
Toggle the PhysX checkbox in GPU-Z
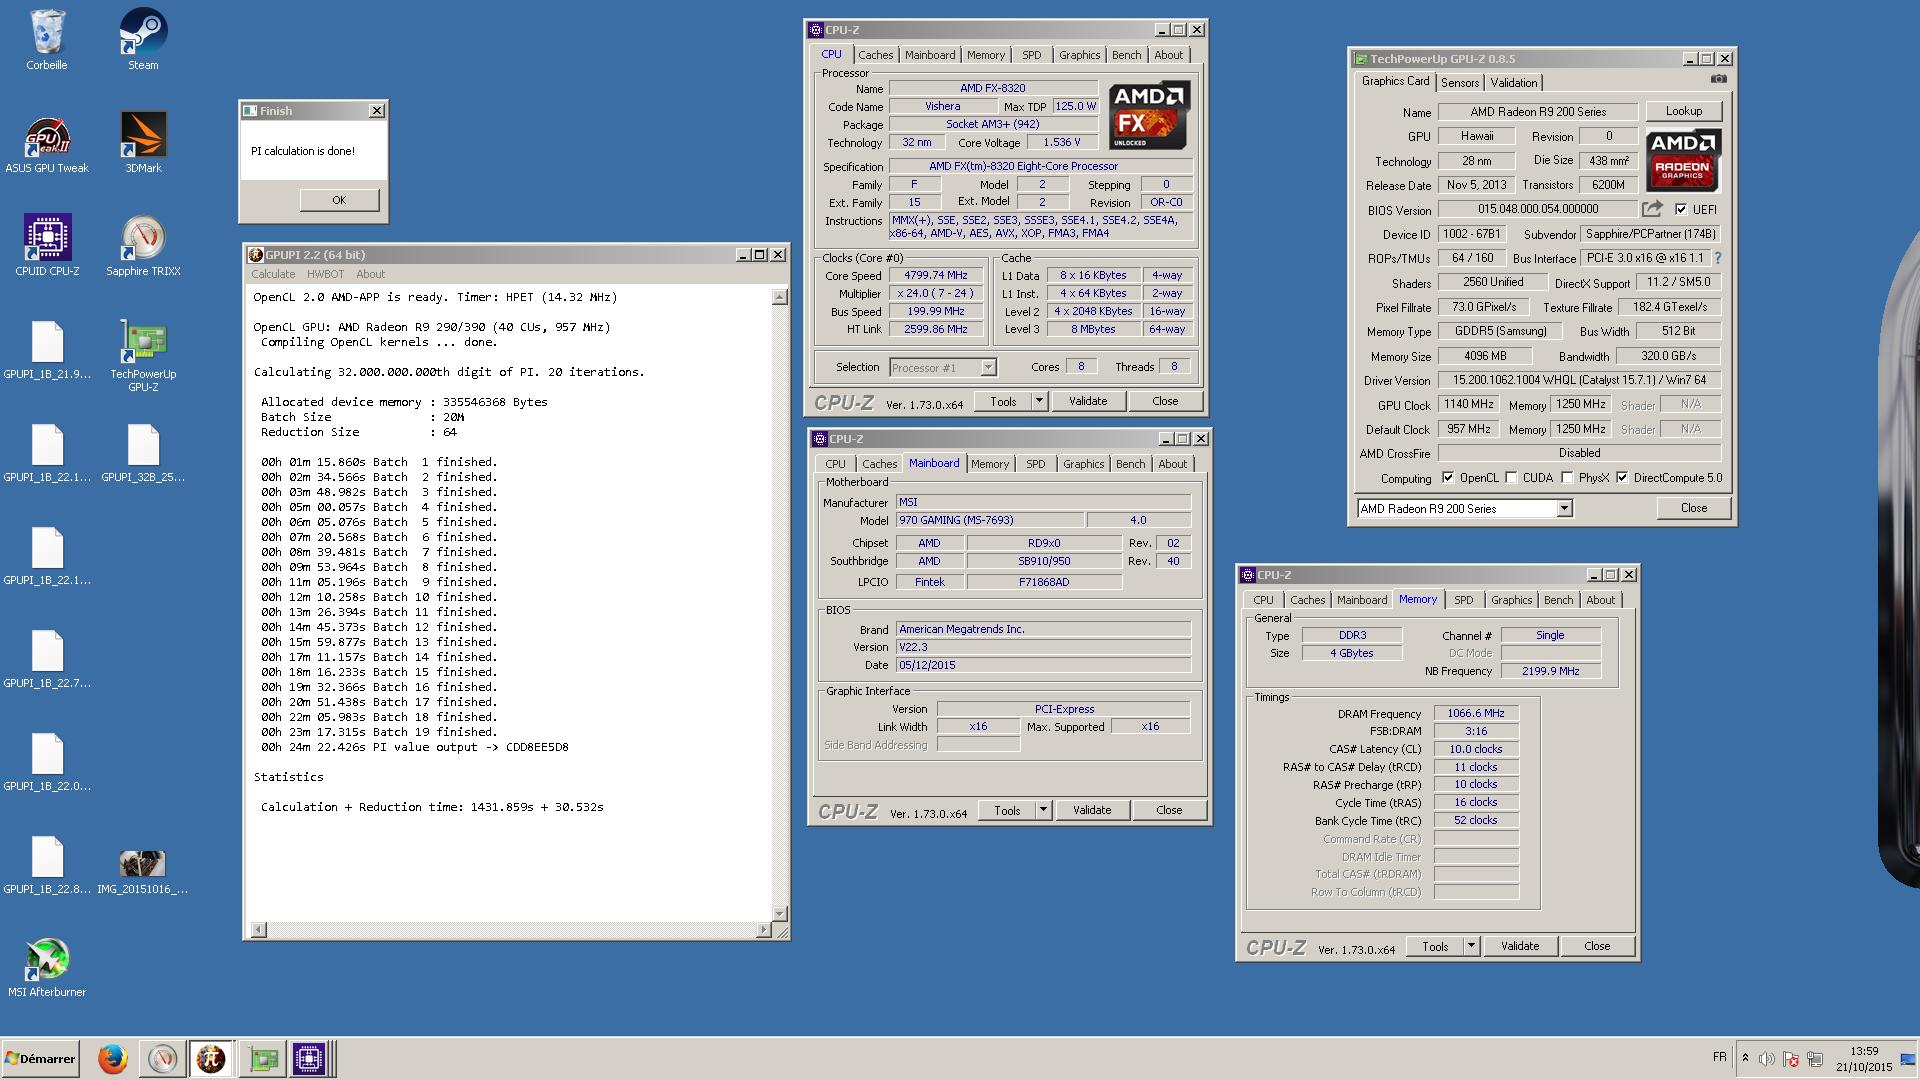point(1567,478)
